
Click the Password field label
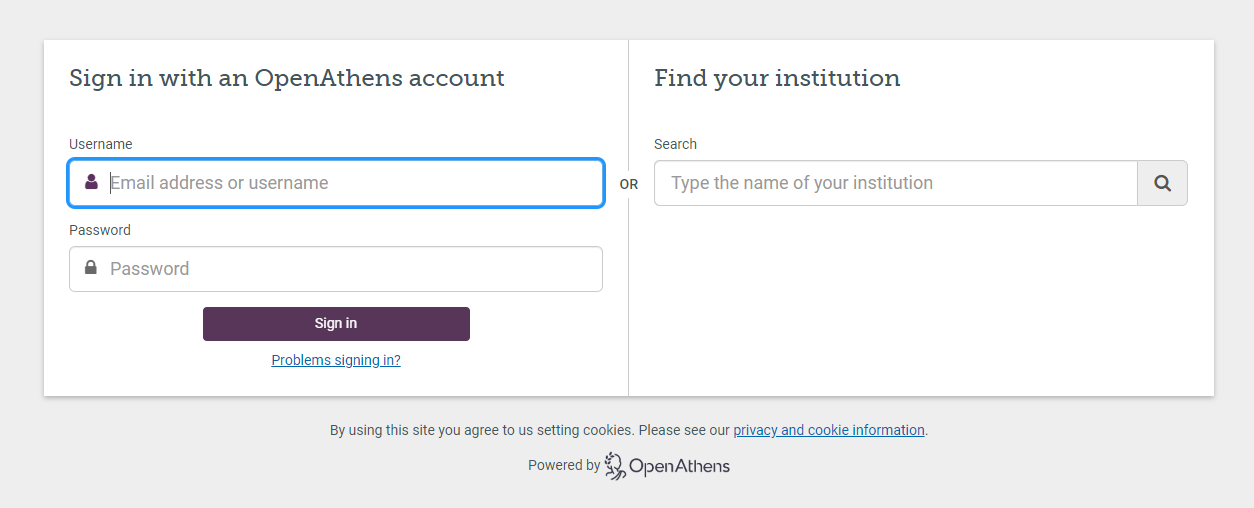[100, 230]
